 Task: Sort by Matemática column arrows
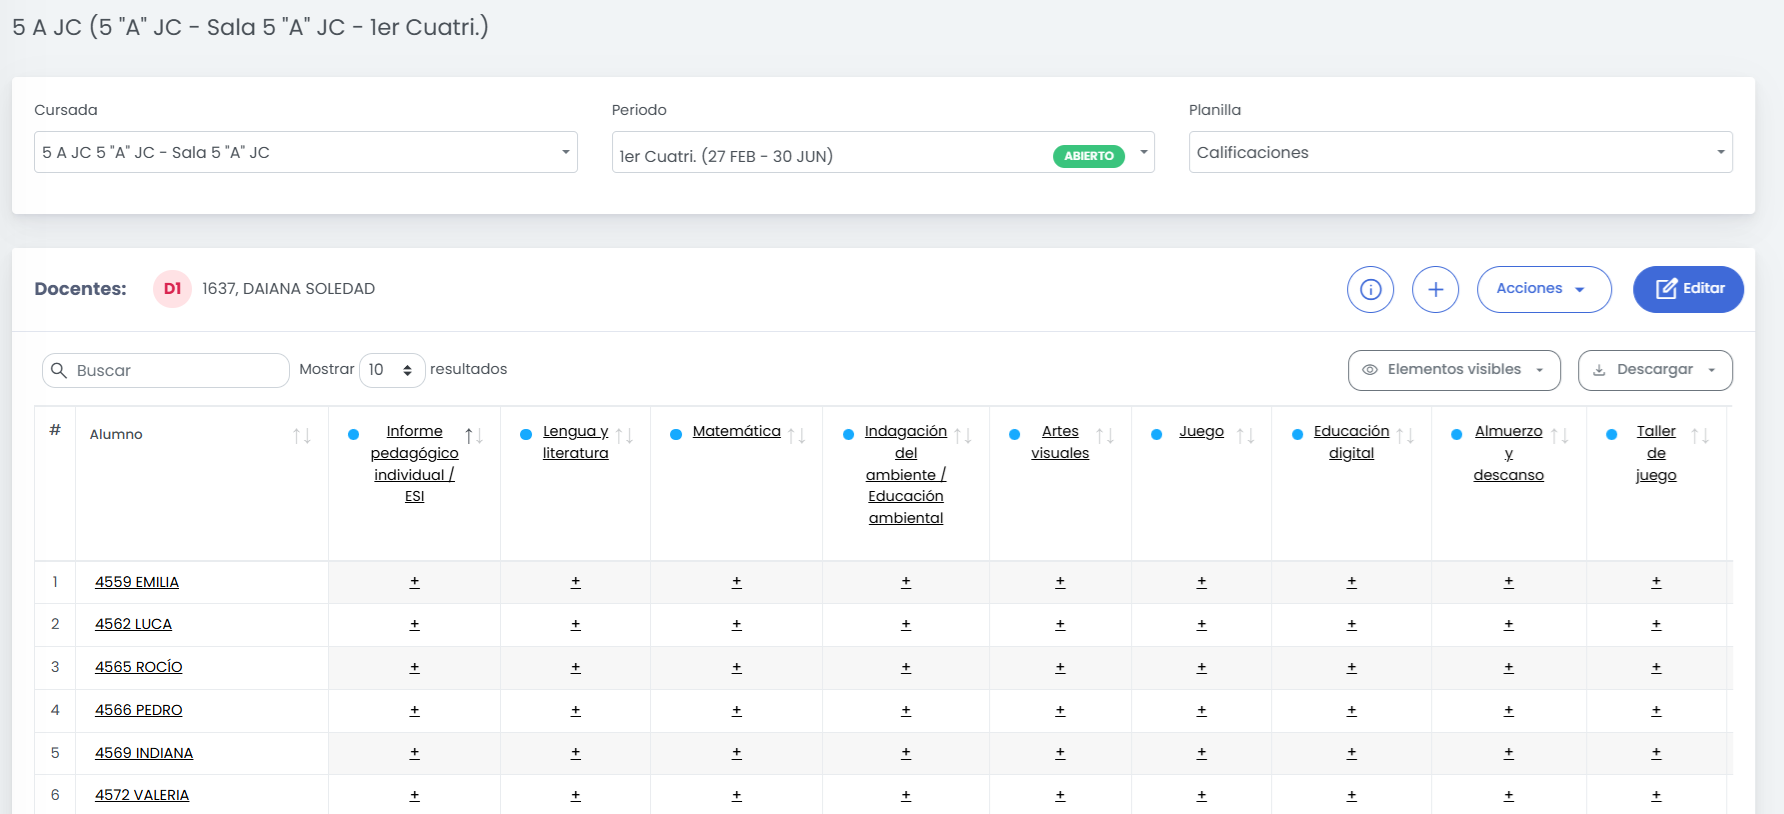[796, 435]
